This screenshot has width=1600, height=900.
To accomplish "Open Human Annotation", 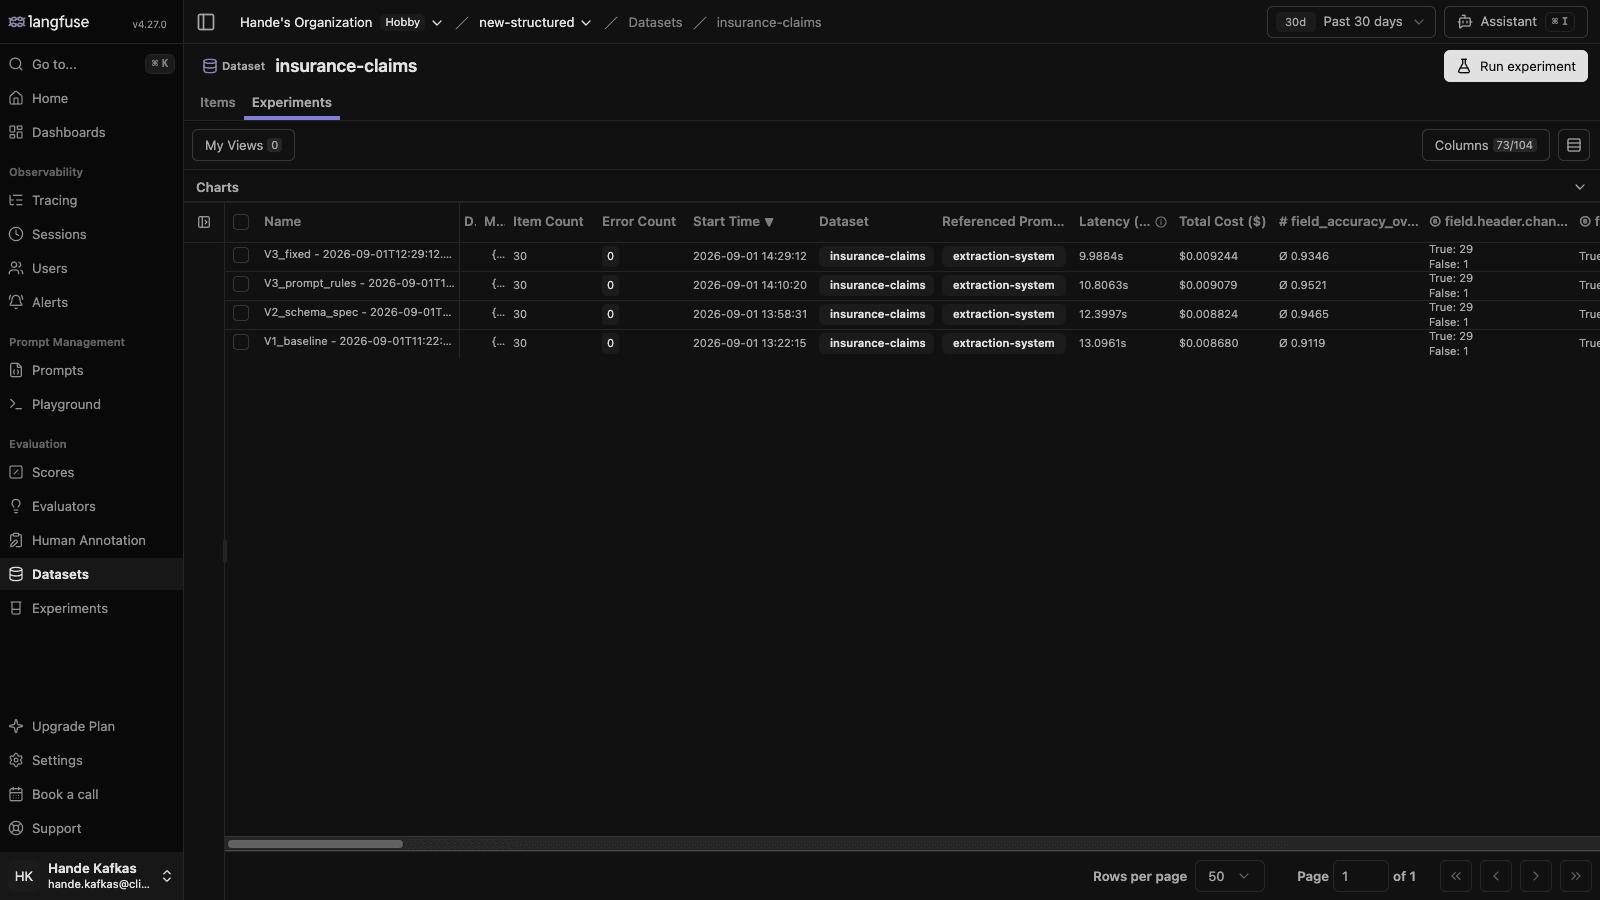I will point(91,540).
